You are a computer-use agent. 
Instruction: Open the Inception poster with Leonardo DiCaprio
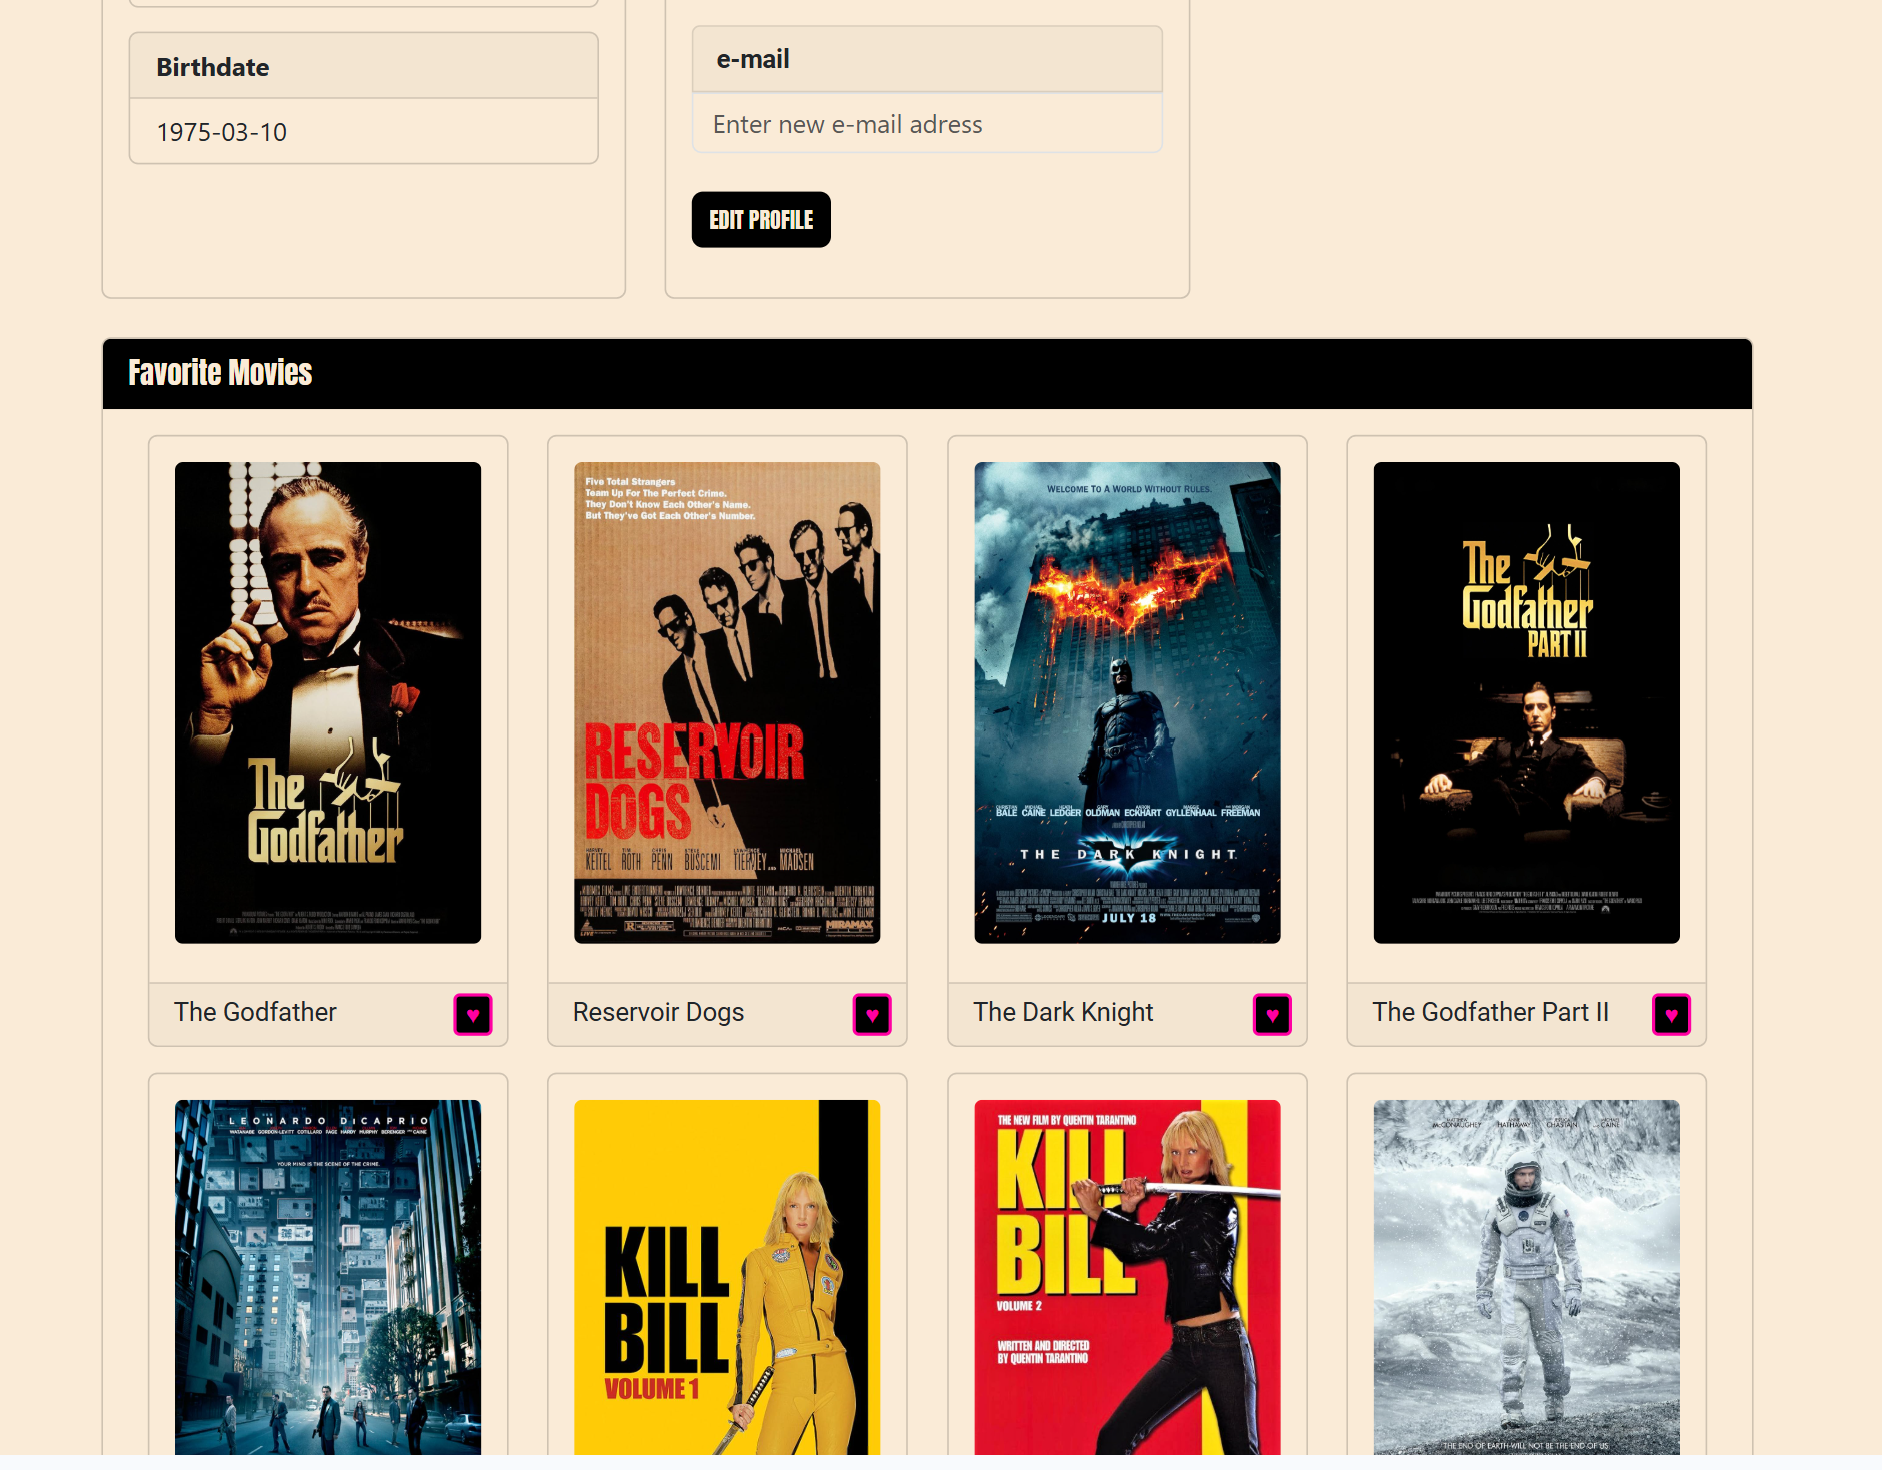pos(328,1277)
